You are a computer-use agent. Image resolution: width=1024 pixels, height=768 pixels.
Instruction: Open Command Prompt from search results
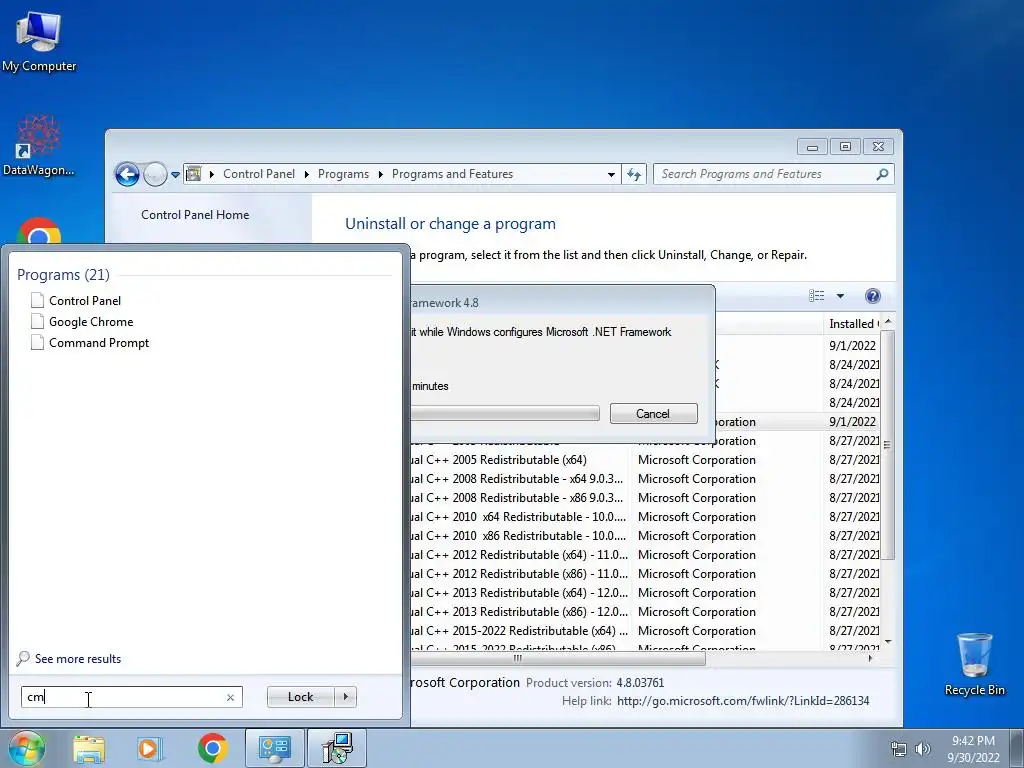pos(99,342)
